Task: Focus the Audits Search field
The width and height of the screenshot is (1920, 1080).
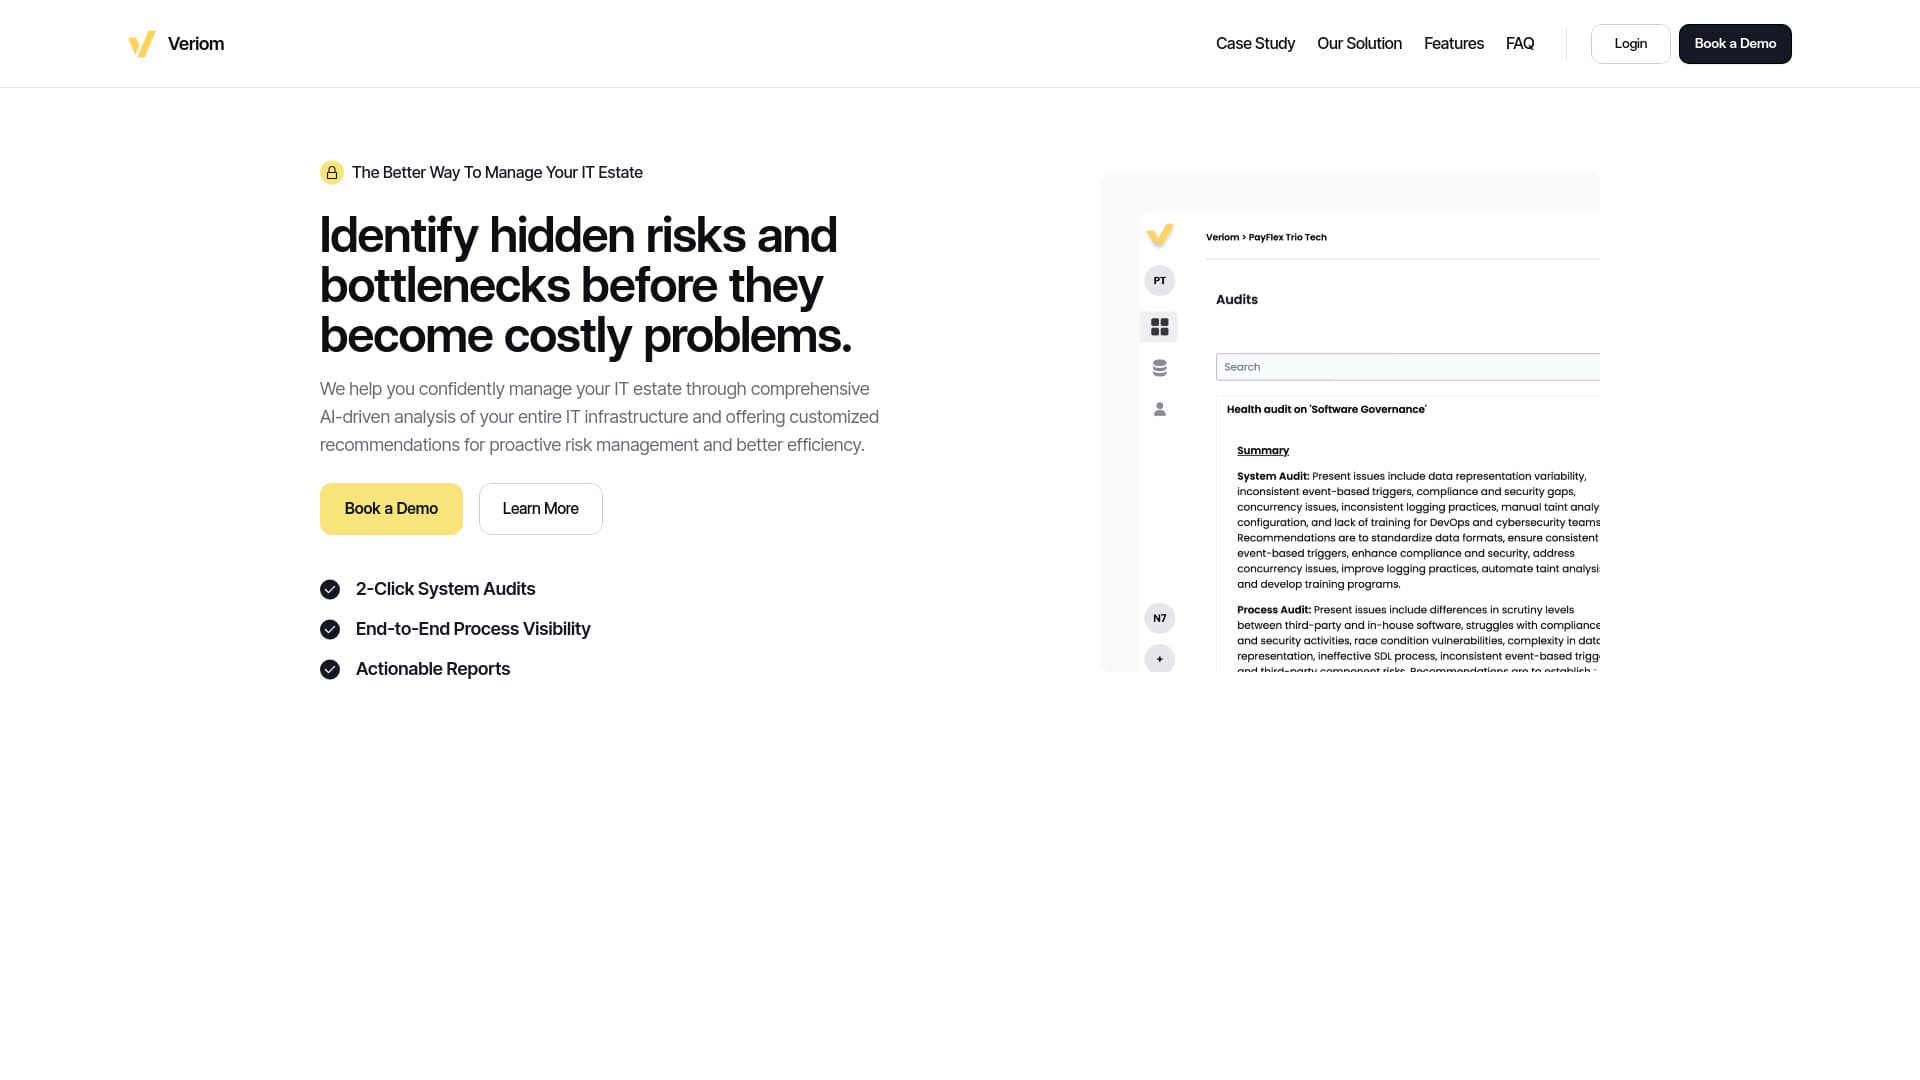Action: tap(1407, 367)
